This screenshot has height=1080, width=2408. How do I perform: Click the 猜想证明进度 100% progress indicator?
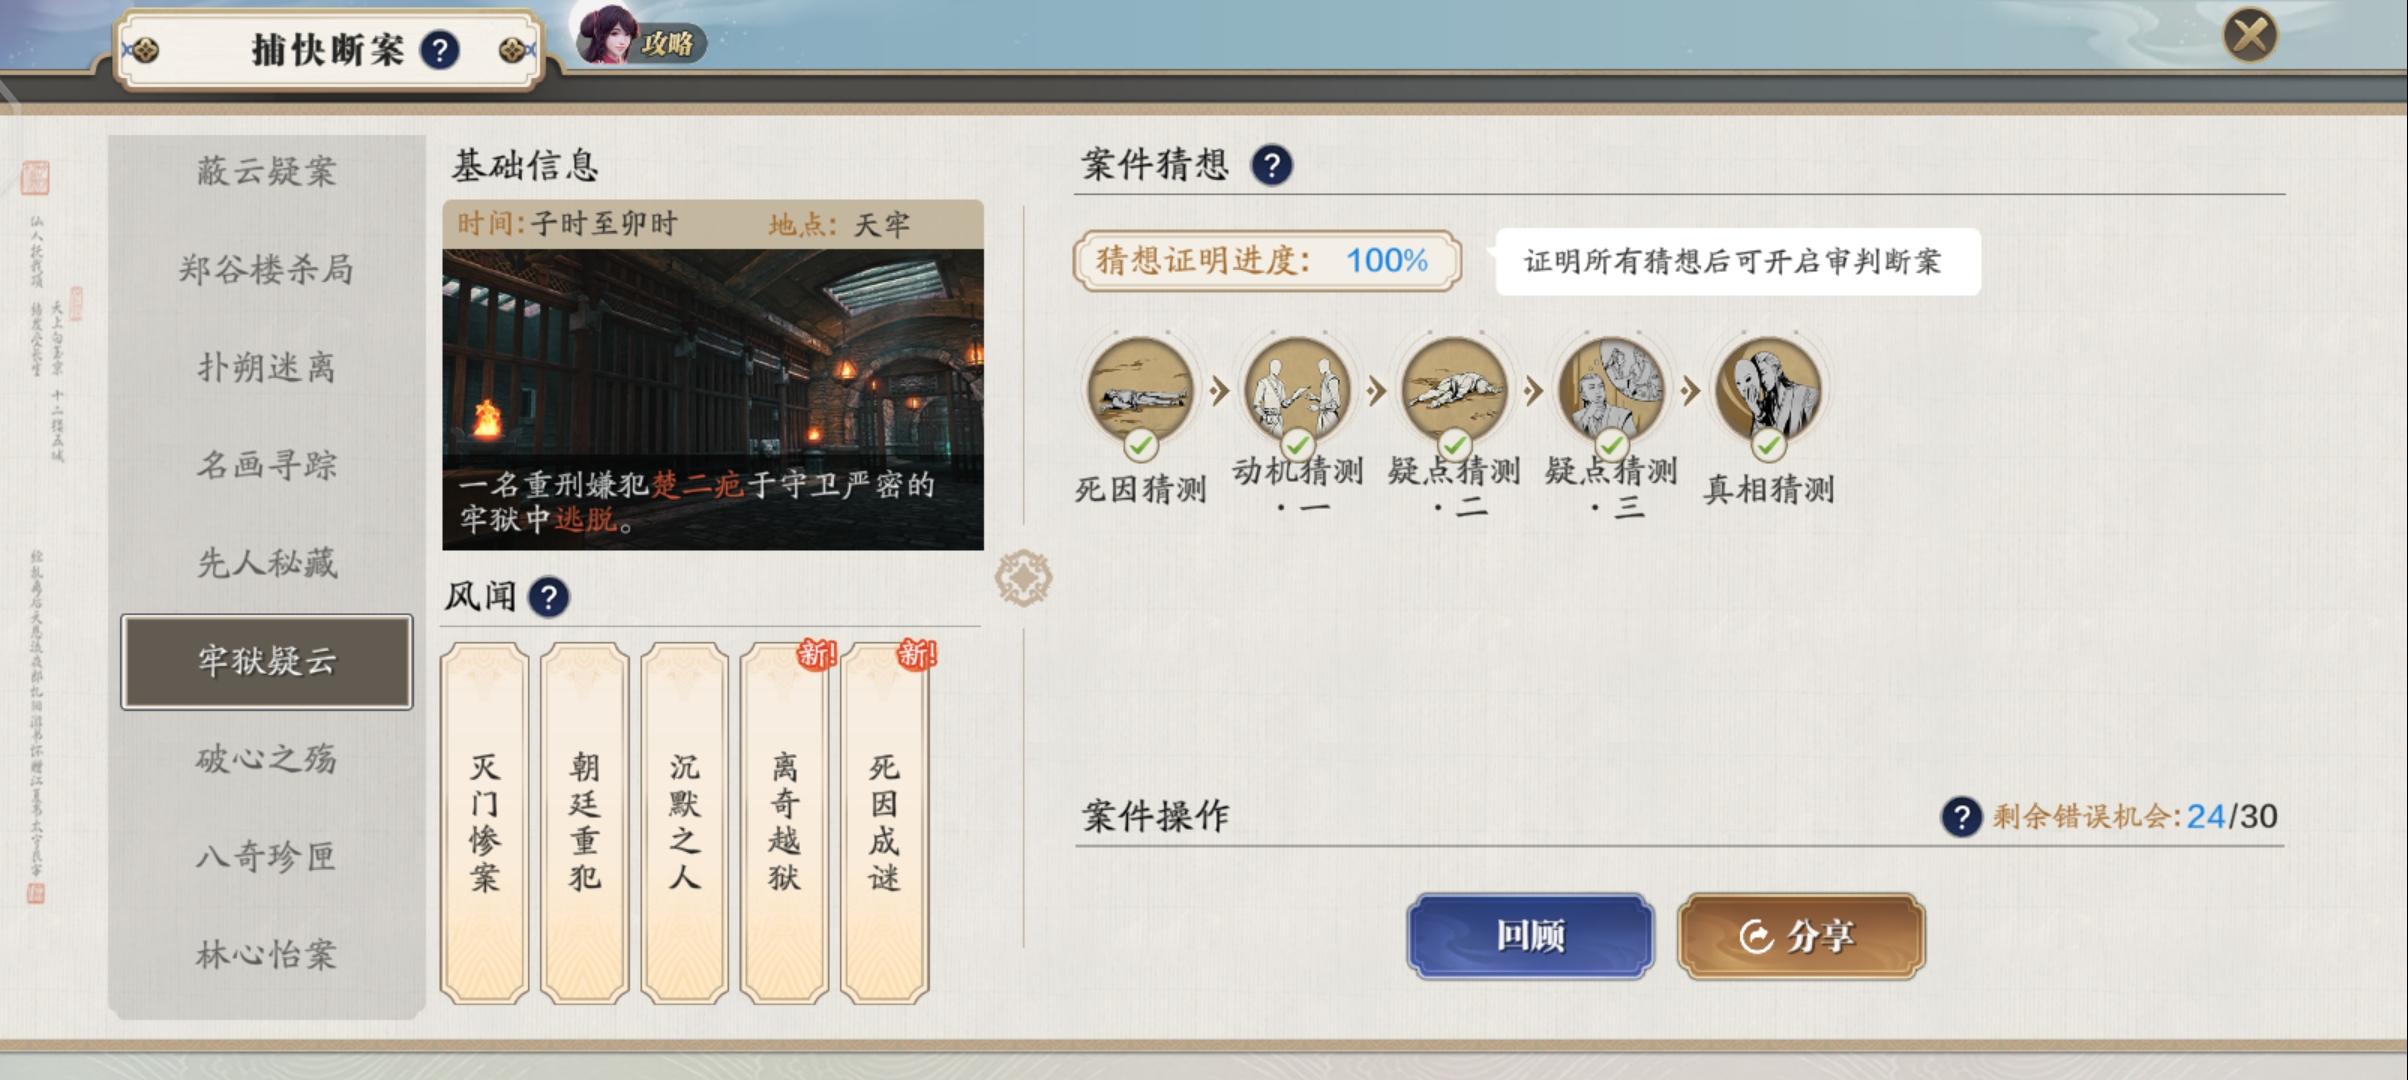[x=1267, y=261]
